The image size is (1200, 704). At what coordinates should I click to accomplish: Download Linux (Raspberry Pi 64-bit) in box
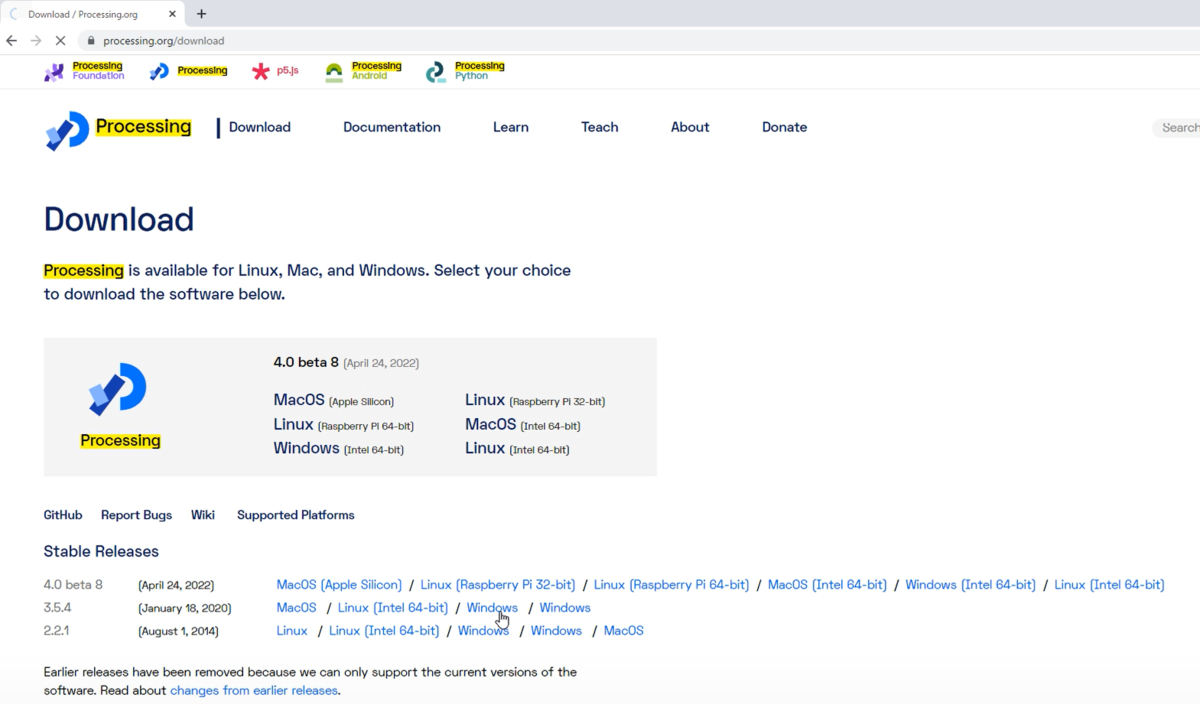click(344, 424)
